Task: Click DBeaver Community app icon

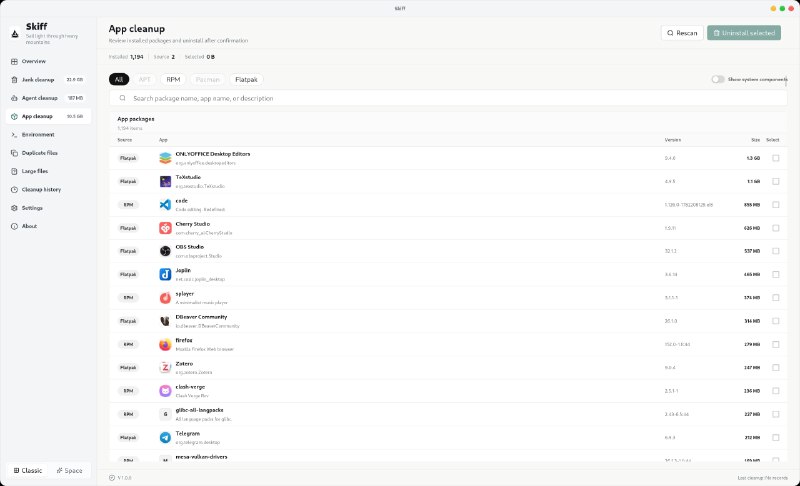Action: click(x=165, y=321)
